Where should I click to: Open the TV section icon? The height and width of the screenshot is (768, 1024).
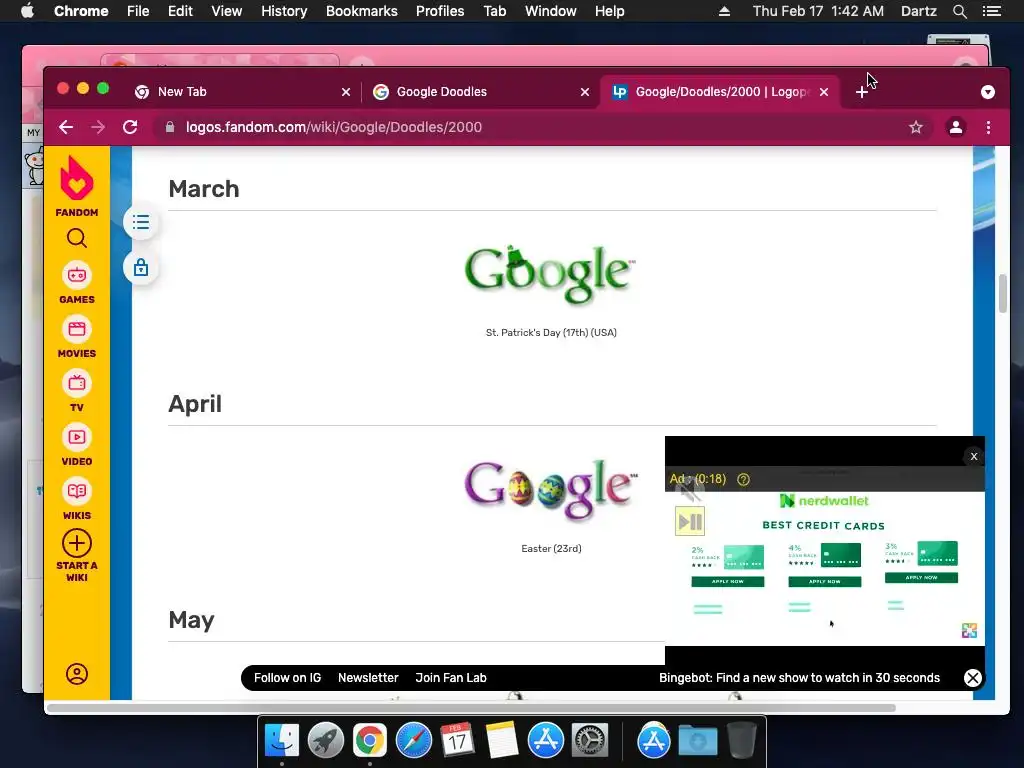[x=76, y=383]
